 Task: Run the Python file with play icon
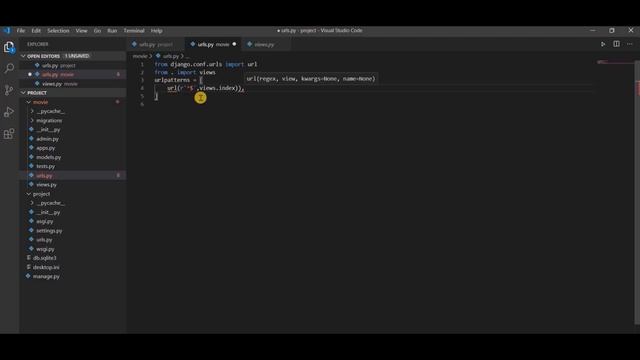coord(603,44)
